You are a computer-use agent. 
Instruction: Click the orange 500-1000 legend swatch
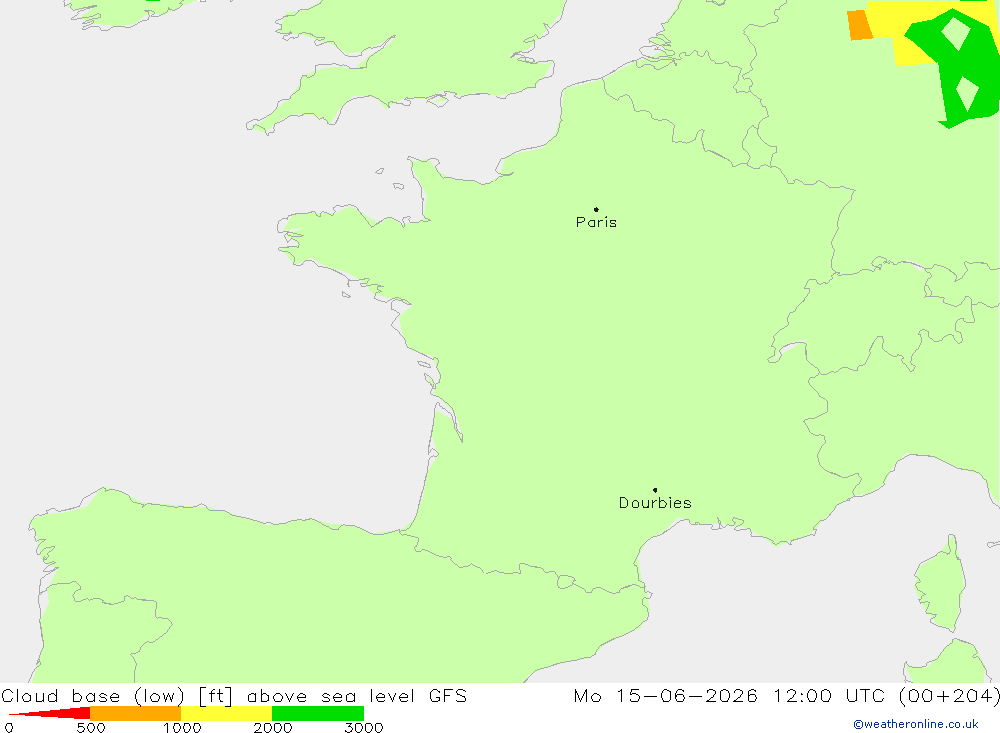point(135,713)
